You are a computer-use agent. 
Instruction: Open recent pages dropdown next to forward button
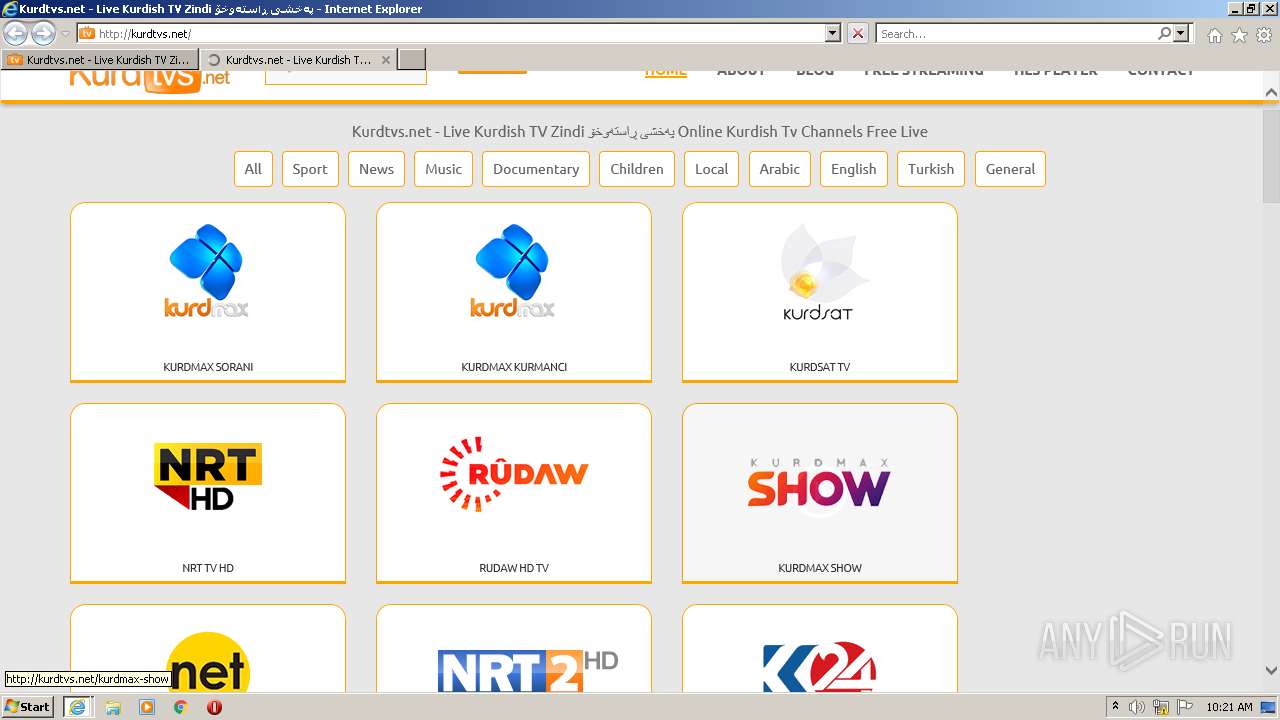65,34
